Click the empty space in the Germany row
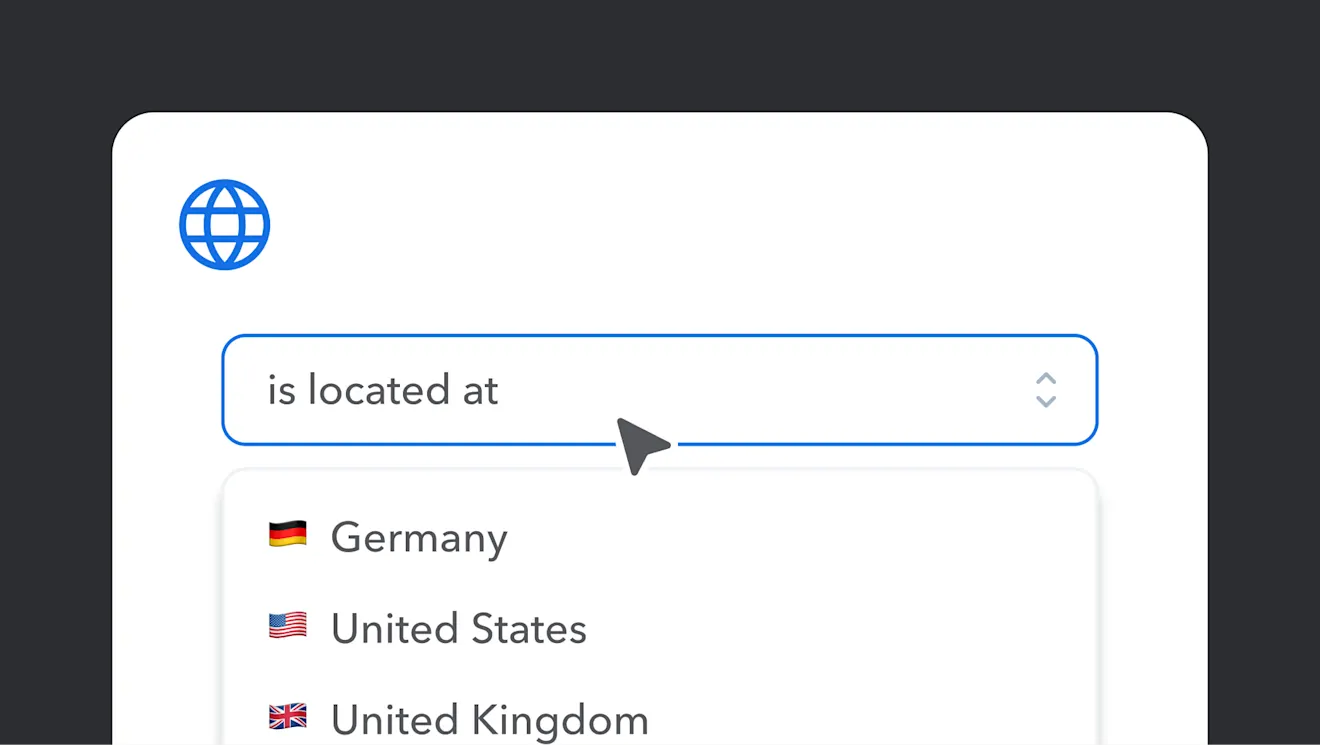Viewport: 1320px width, 745px height. tap(800, 538)
